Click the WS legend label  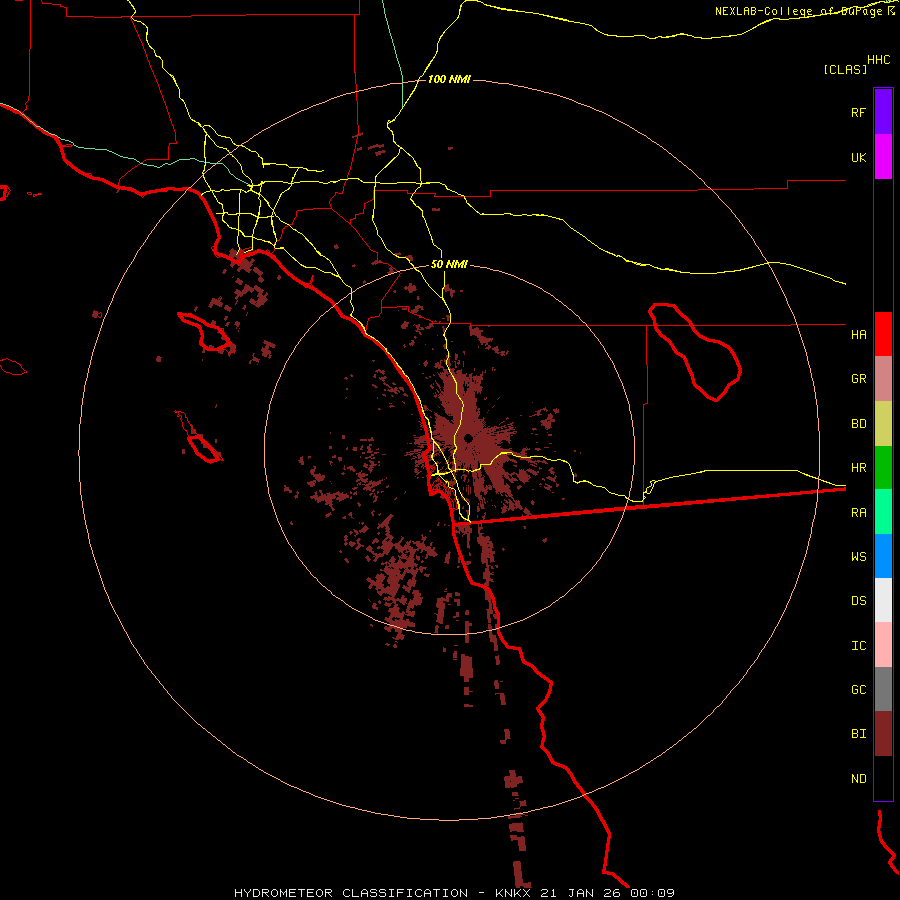coord(858,556)
